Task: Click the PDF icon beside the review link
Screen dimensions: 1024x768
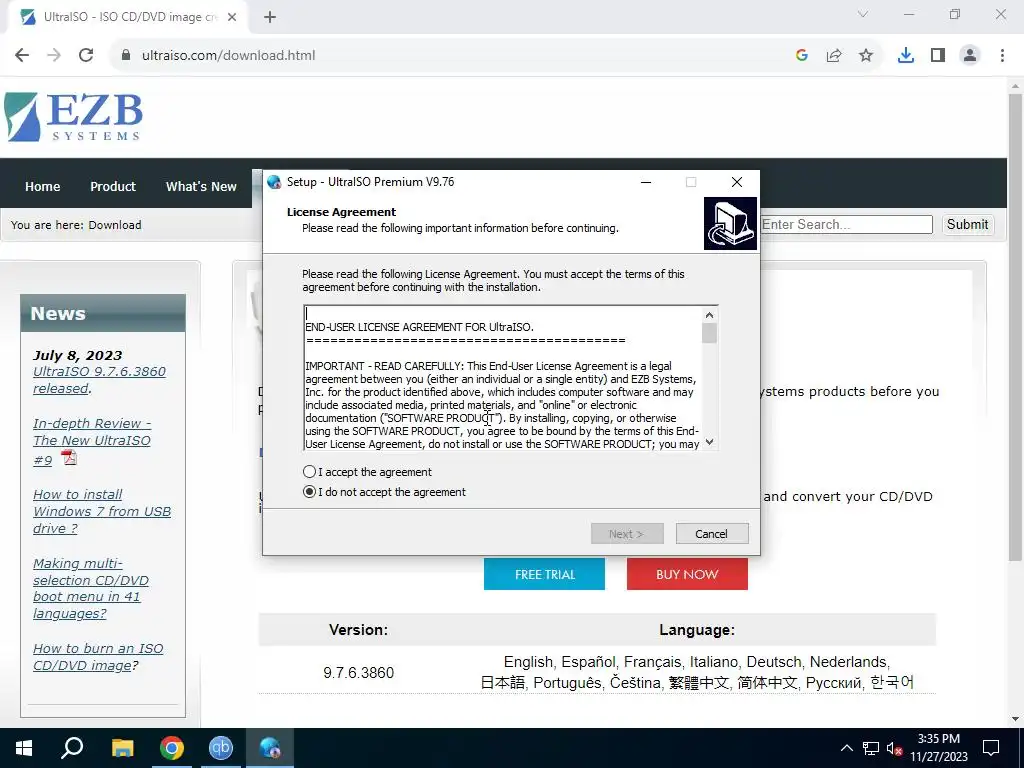Action: [x=69, y=457]
